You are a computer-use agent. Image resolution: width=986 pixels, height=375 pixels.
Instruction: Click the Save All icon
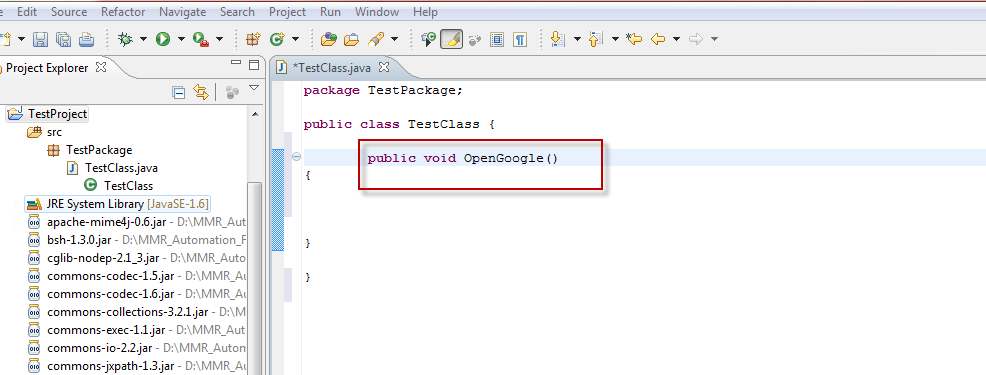[x=64, y=40]
